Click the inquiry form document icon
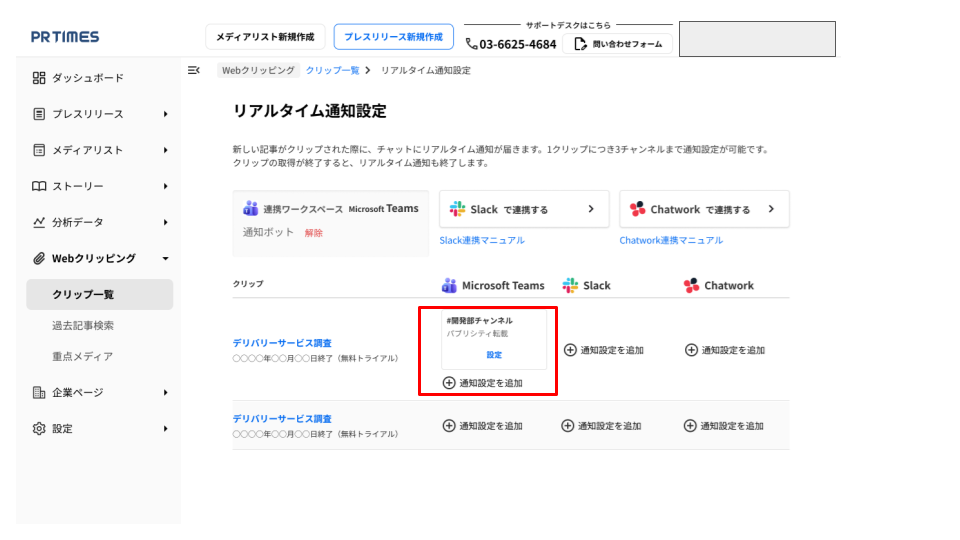The image size is (960, 540). [x=580, y=44]
